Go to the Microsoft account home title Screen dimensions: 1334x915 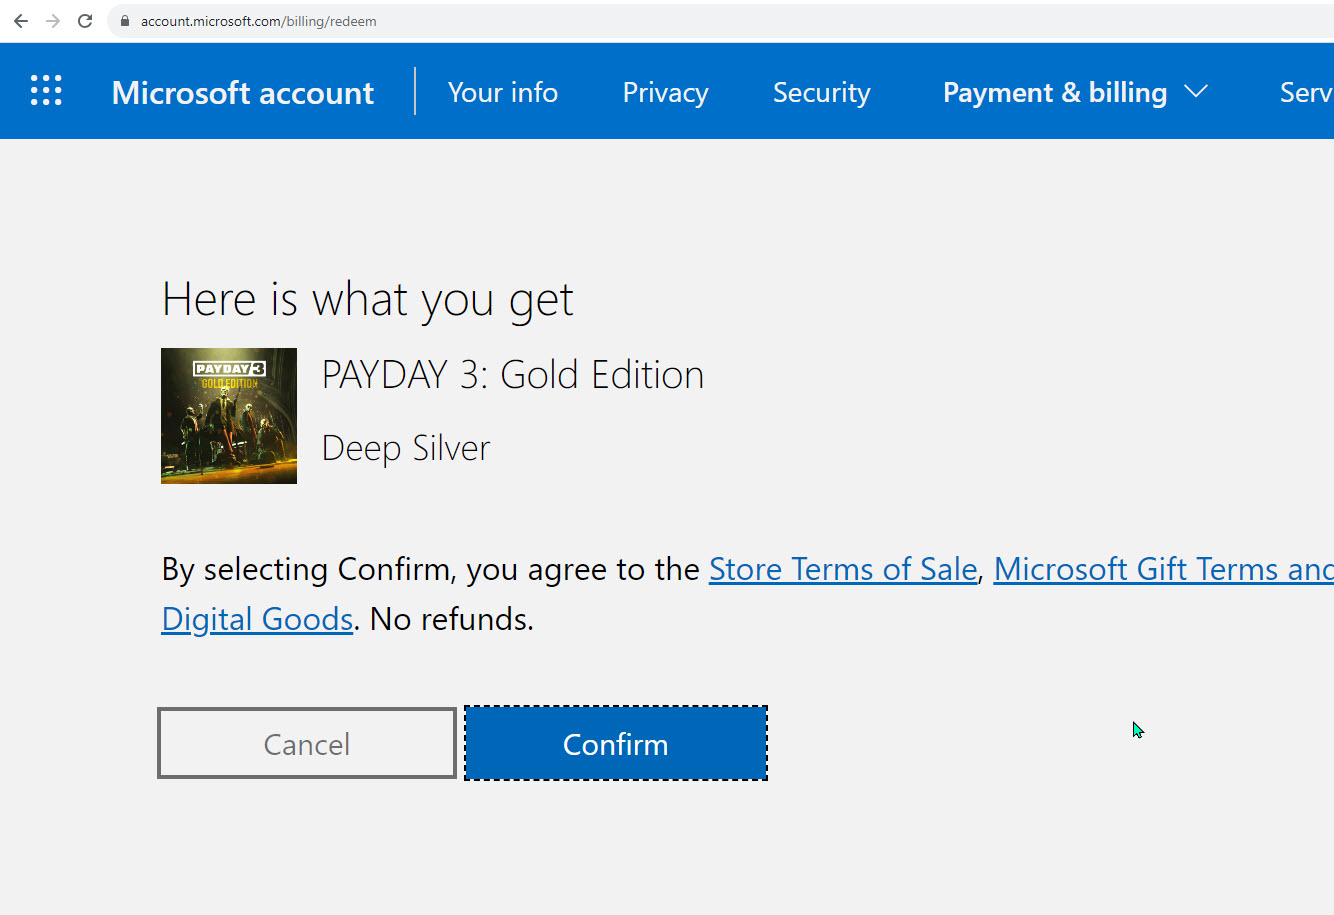tap(243, 92)
